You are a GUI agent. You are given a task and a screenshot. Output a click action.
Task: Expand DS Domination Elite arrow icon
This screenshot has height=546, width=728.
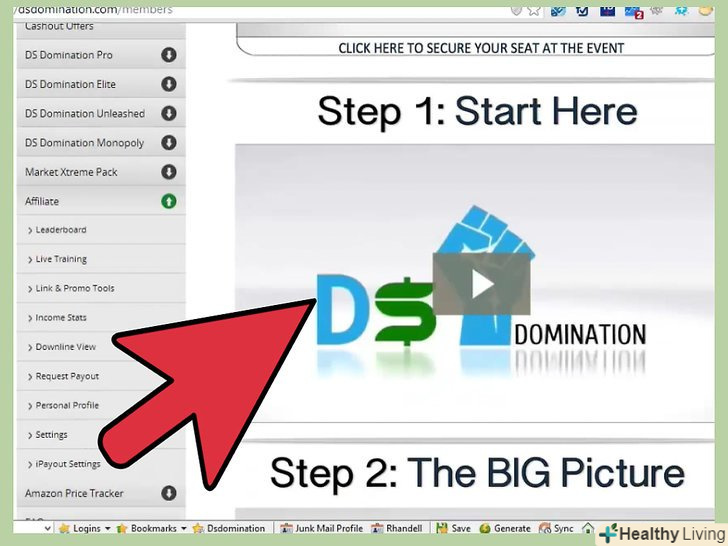pos(169,84)
